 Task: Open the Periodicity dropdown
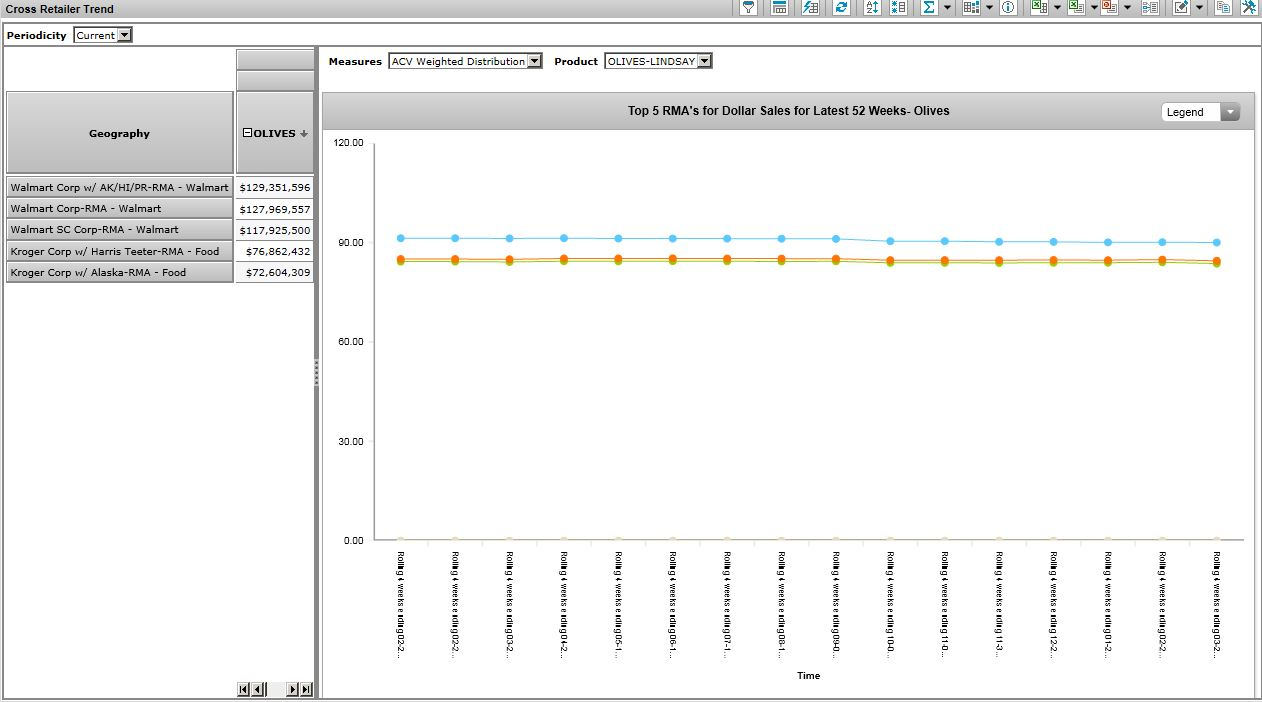(x=124, y=35)
